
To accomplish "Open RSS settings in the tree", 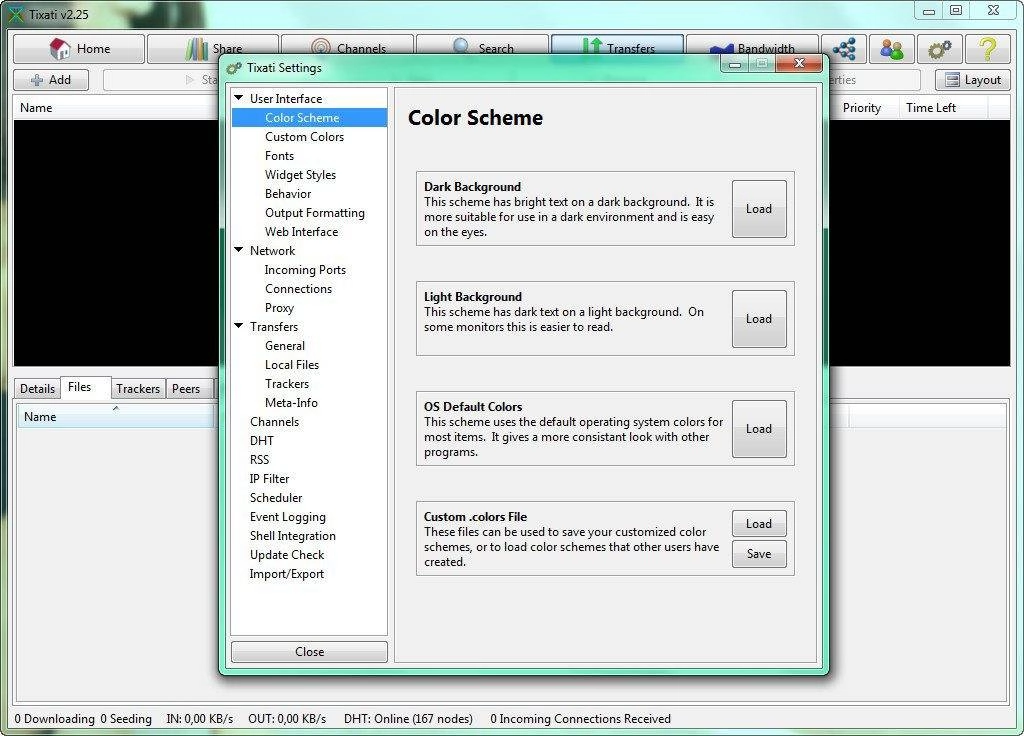I will [x=259, y=460].
